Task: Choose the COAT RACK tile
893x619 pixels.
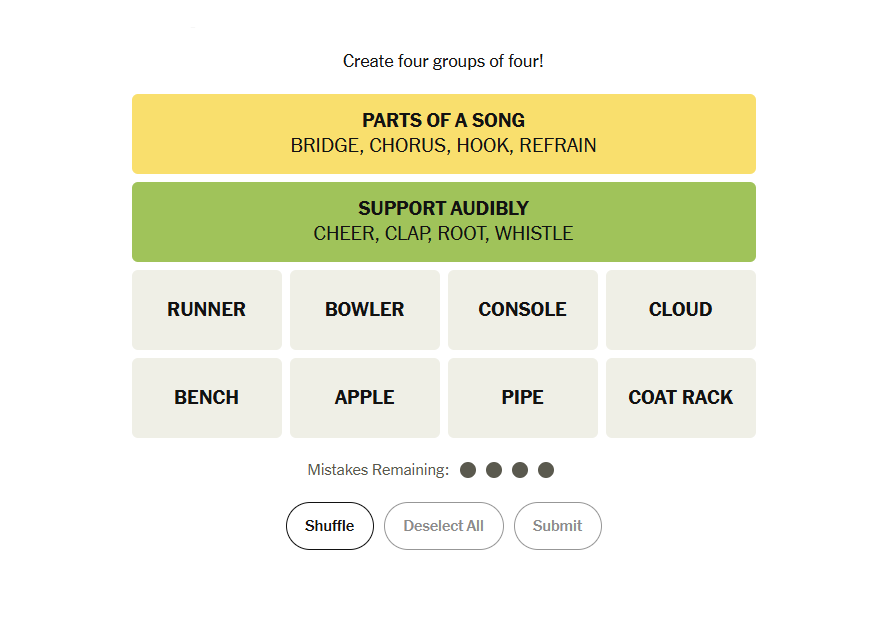Action: (x=681, y=397)
